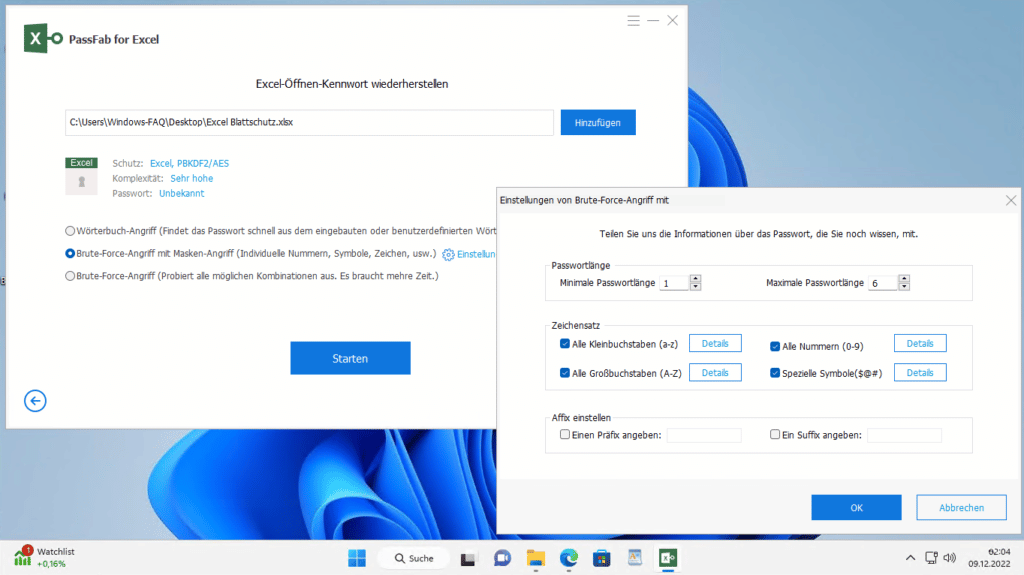
Task: Click the suffix text input field
Action: click(x=904, y=435)
